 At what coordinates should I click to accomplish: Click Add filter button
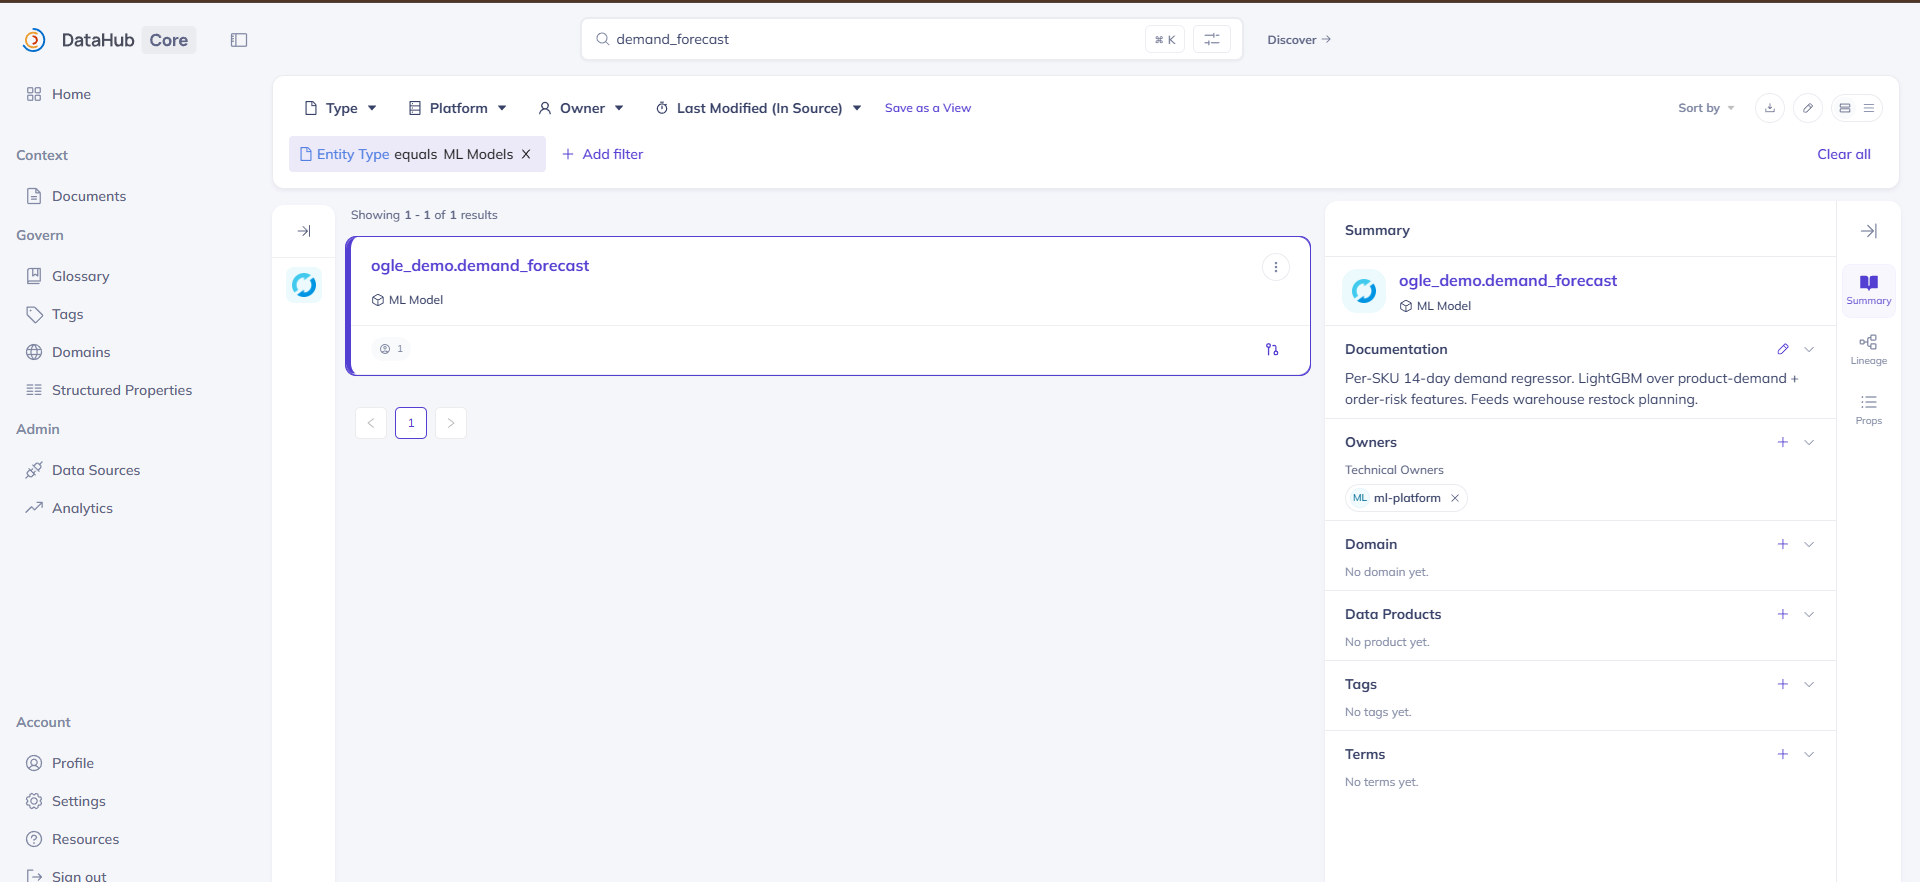tap(602, 154)
